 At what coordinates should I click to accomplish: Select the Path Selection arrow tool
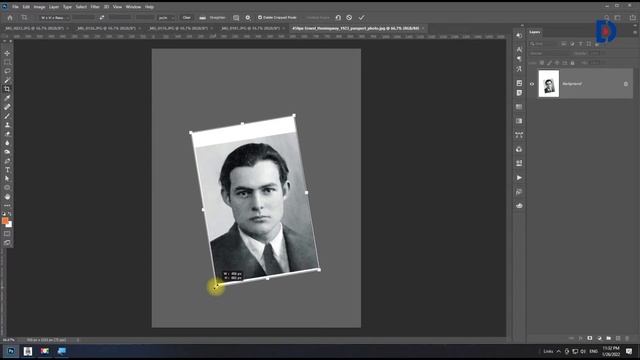(x=7, y=179)
